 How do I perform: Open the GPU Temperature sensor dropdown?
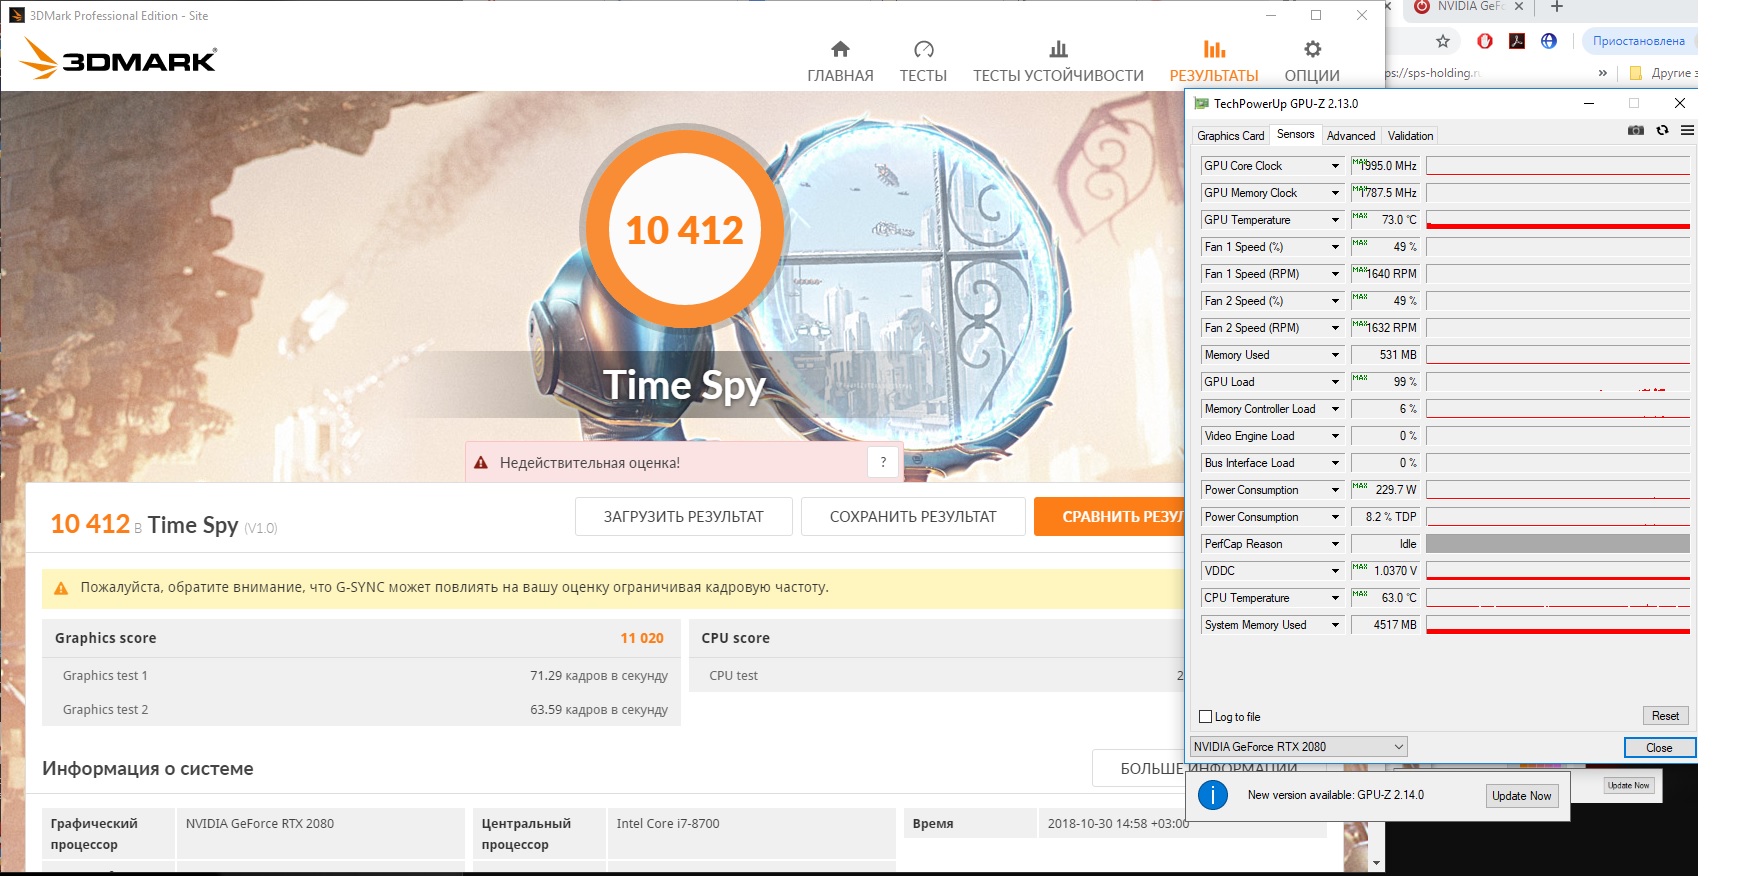(1334, 220)
